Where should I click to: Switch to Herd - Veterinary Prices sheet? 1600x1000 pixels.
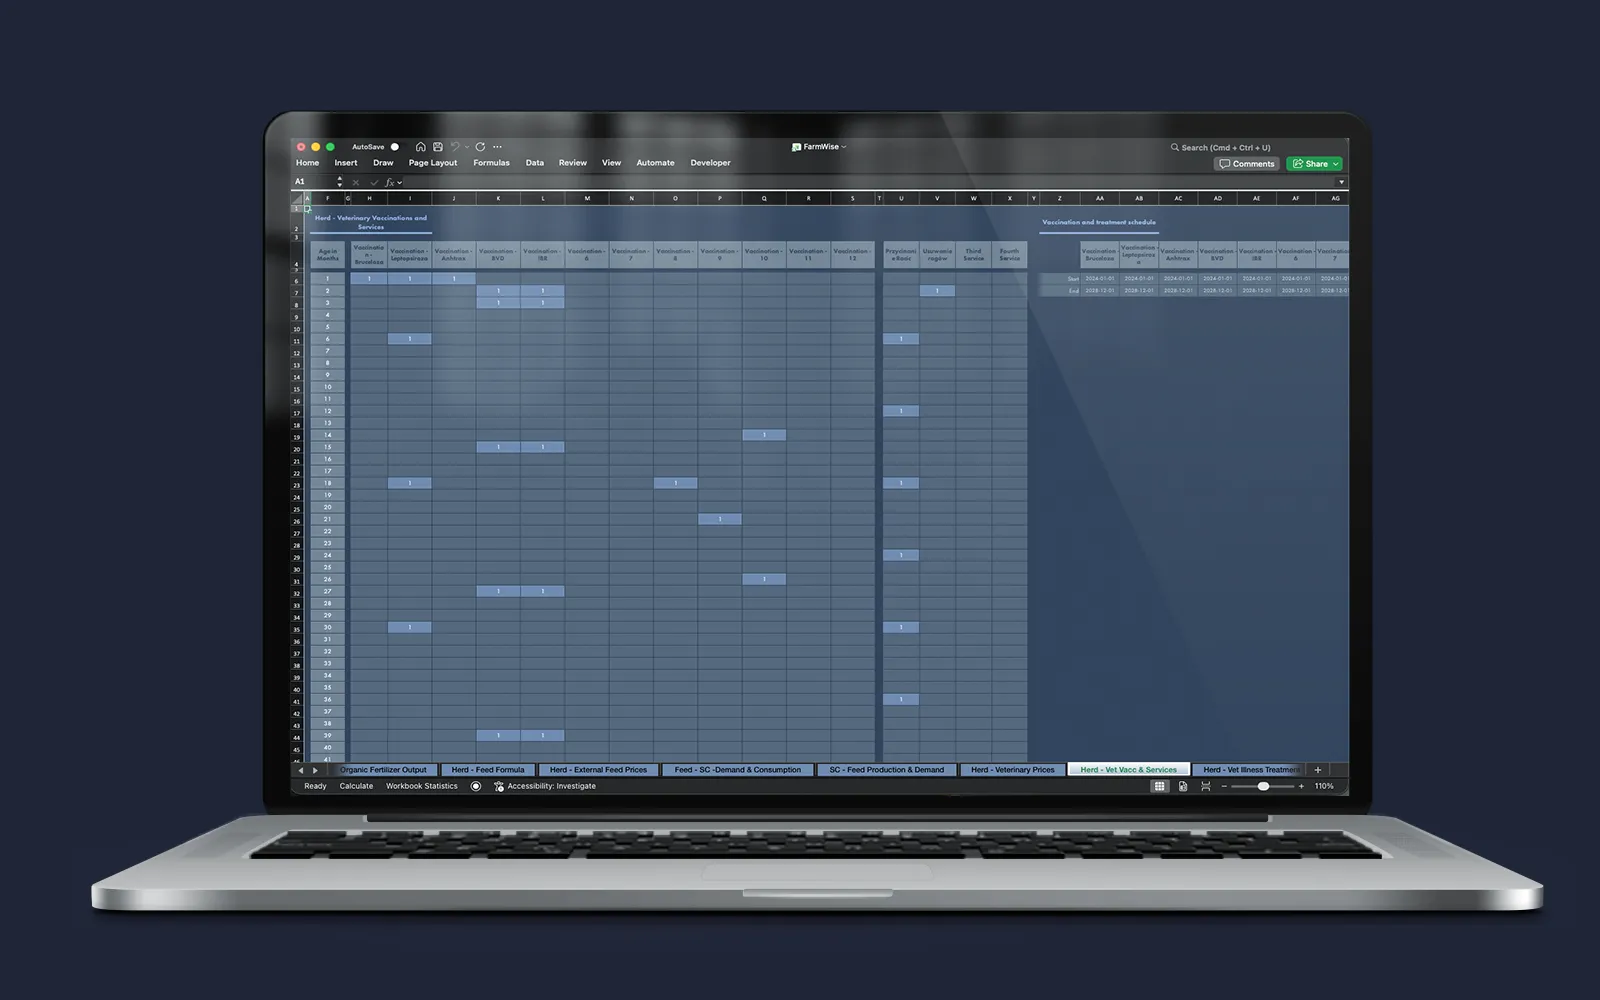click(1013, 770)
